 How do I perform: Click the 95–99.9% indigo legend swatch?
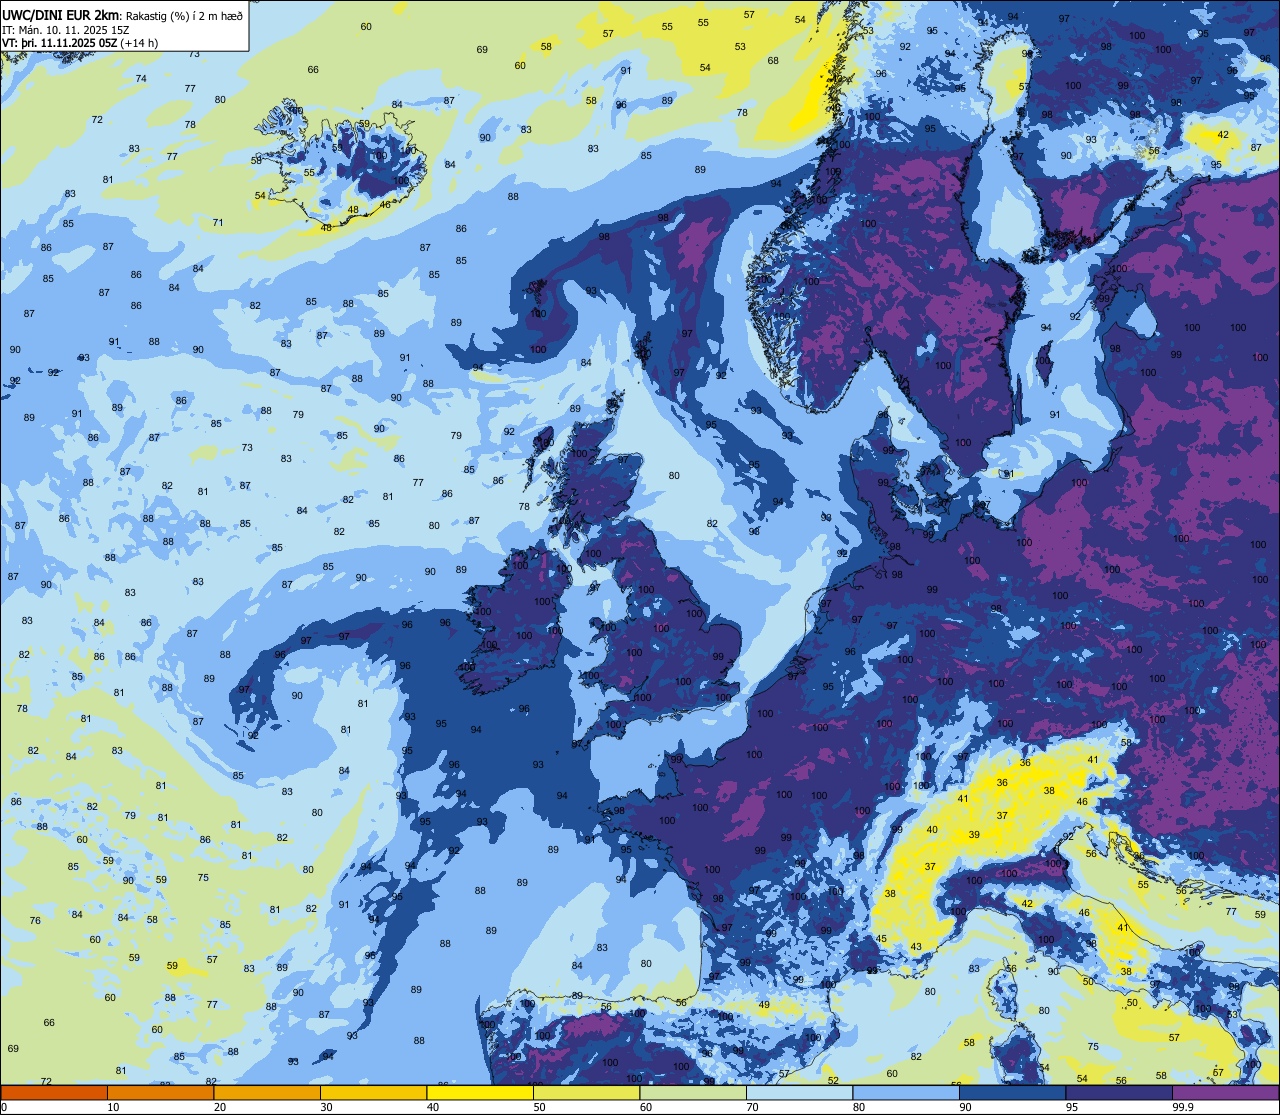pyautogui.click(x=1119, y=1092)
